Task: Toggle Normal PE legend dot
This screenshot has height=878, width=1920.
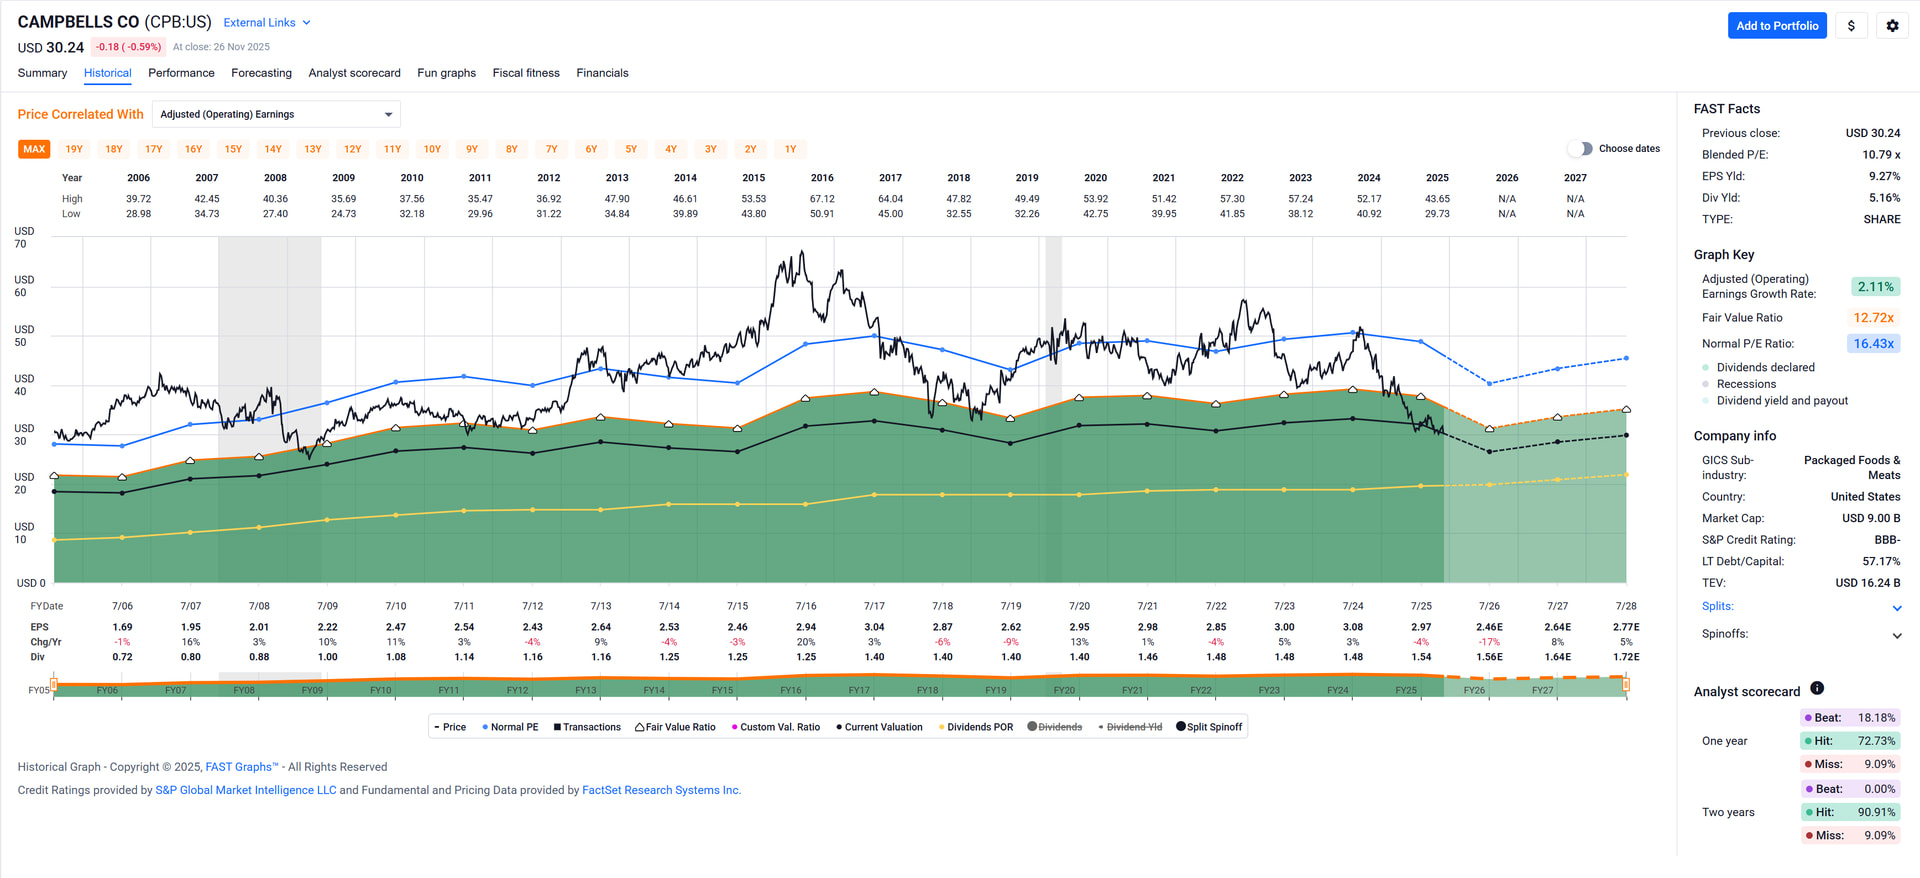Action: coord(485,727)
